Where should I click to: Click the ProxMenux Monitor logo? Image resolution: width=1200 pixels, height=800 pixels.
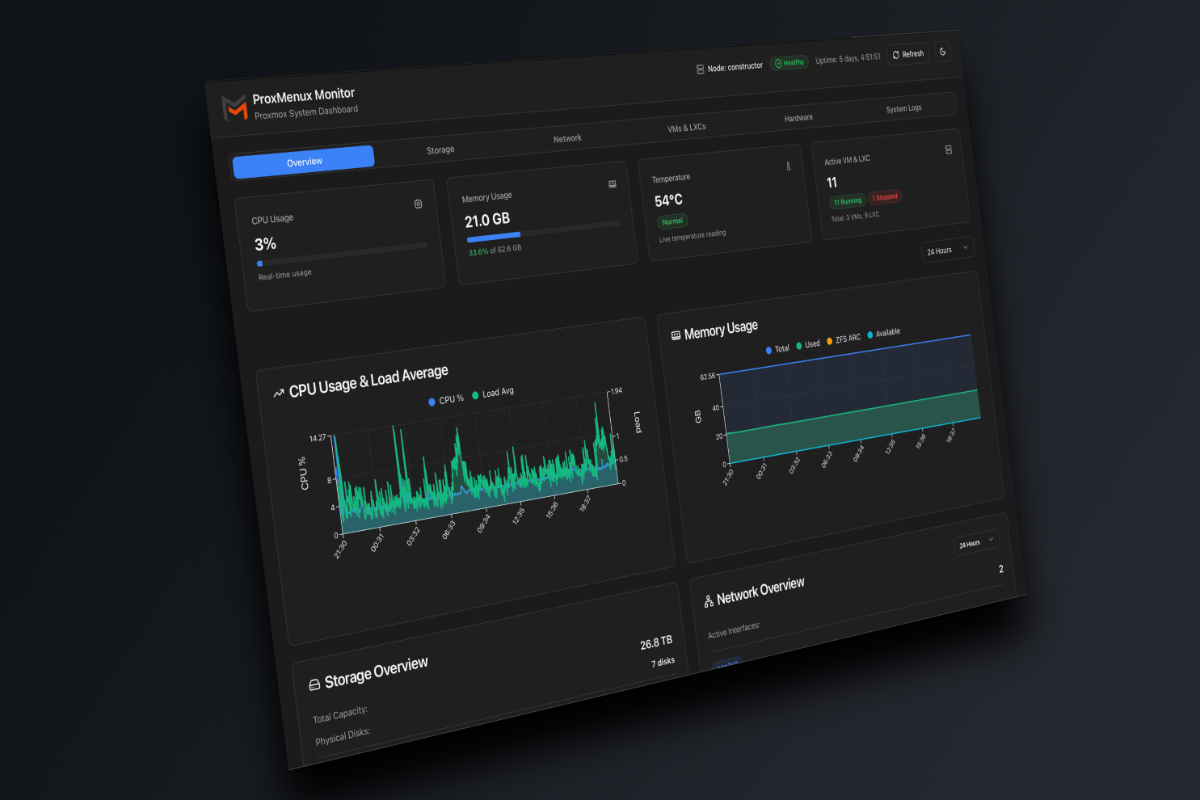[x=236, y=105]
